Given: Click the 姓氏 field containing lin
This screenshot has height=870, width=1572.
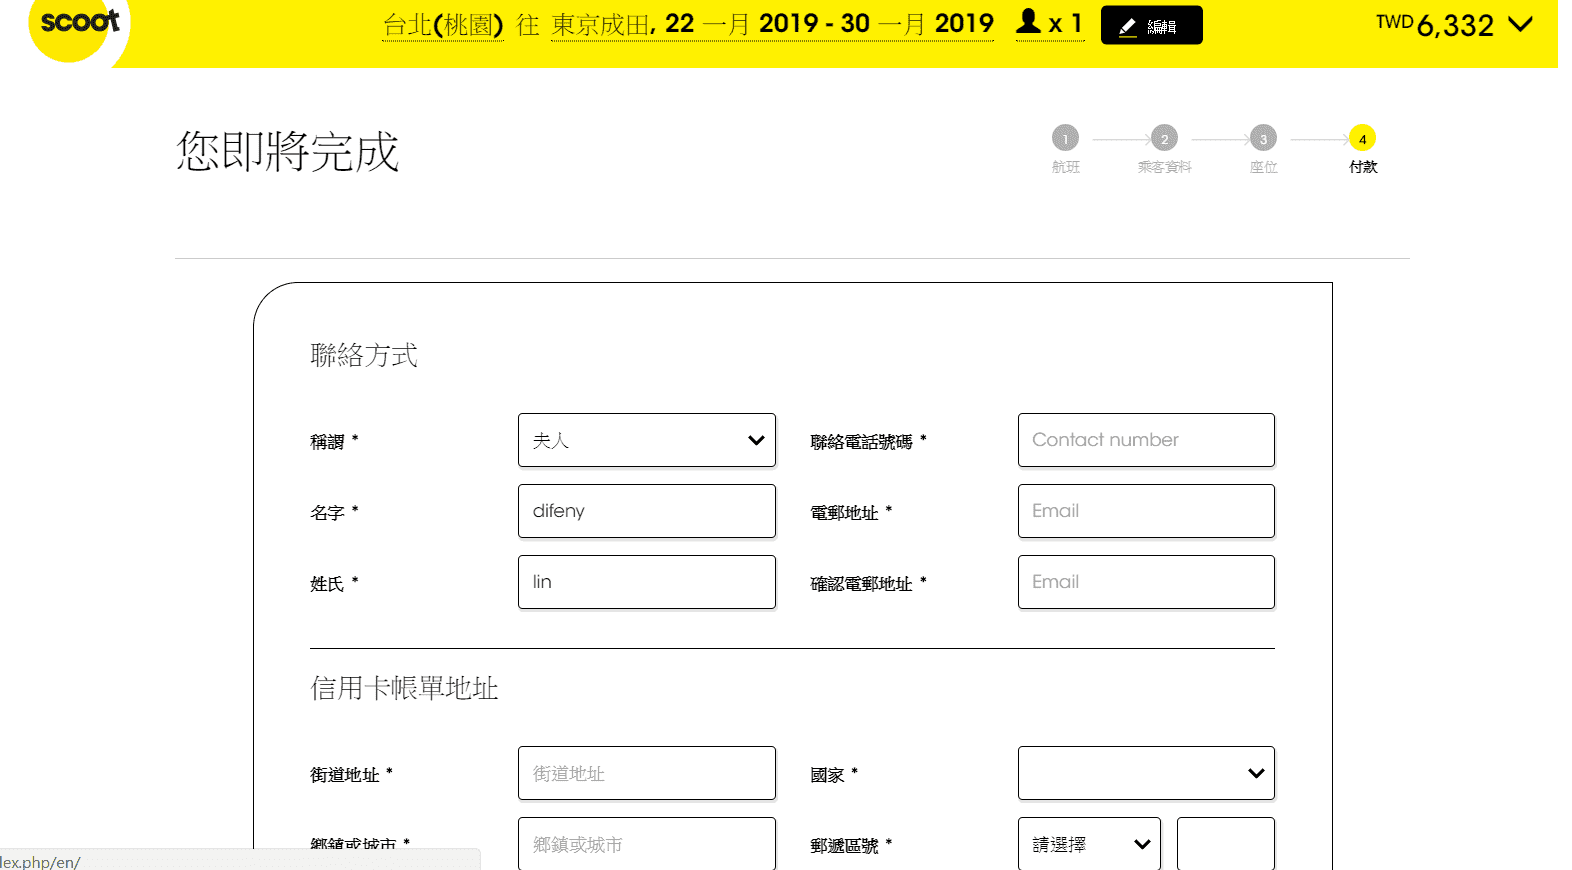Looking at the screenshot, I should (646, 582).
